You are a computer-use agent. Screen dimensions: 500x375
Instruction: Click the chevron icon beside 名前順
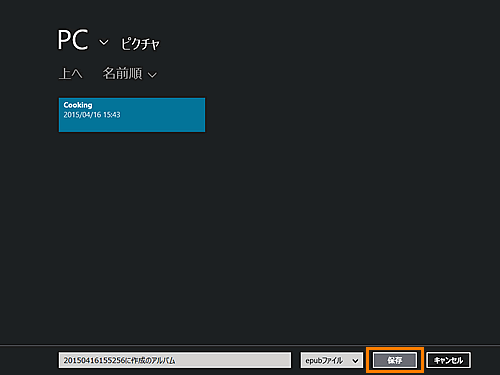click(x=152, y=75)
